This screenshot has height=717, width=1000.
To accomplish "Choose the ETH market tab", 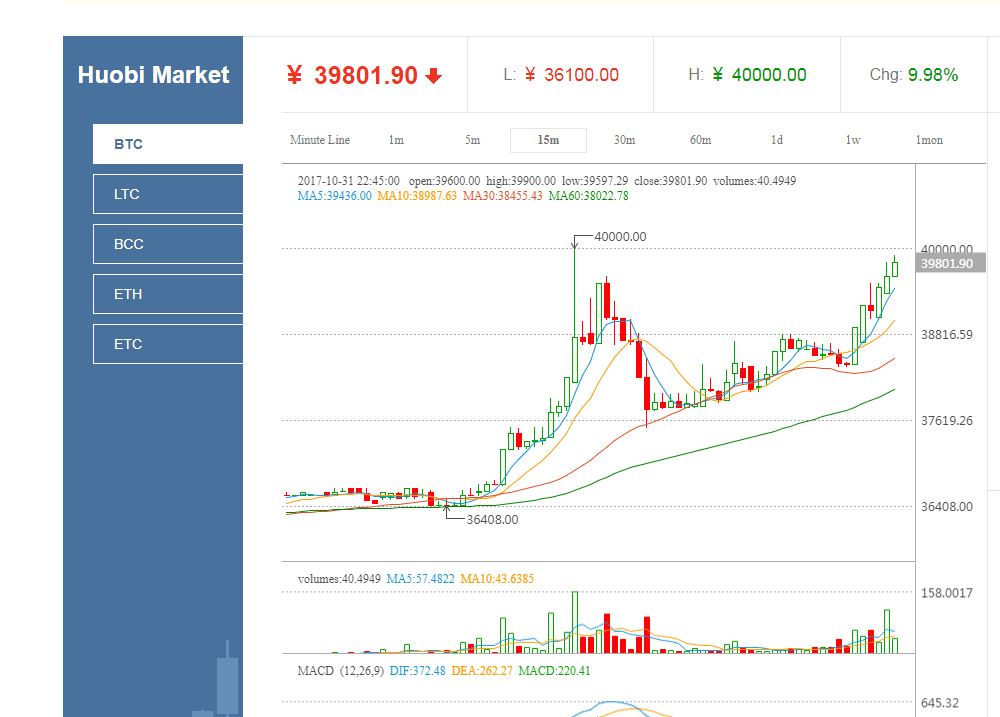I will click(168, 294).
